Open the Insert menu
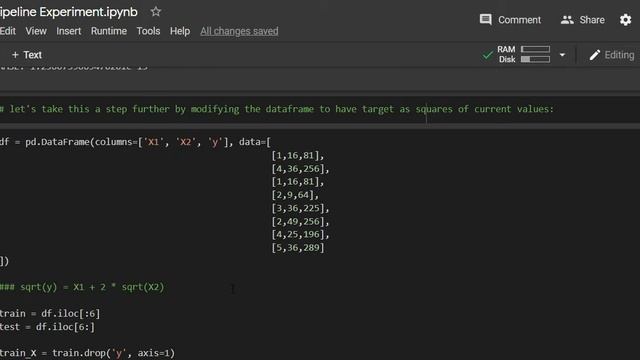This screenshot has width=640, height=360. (x=69, y=31)
